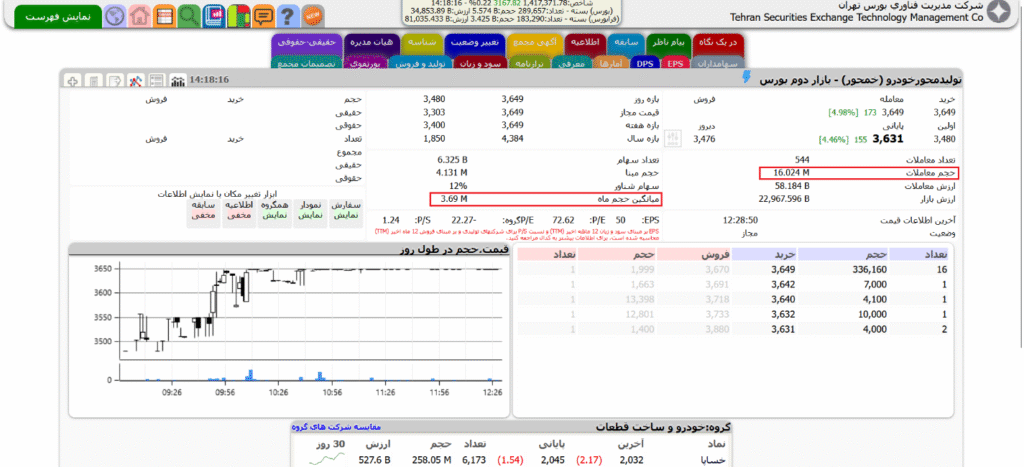Image resolution: width=1024 pixels, height=467 pixels.
Task: Open the technical line chart icon
Action: tap(136, 81)
